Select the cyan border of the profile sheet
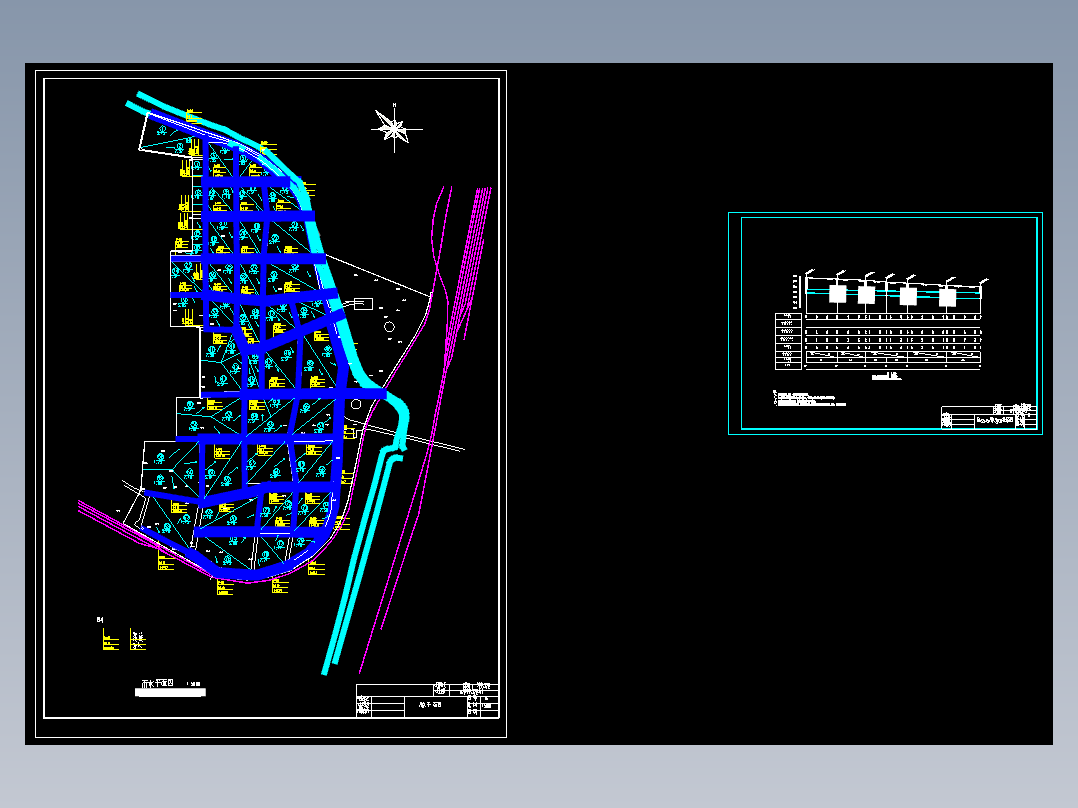 click(886, 323)
